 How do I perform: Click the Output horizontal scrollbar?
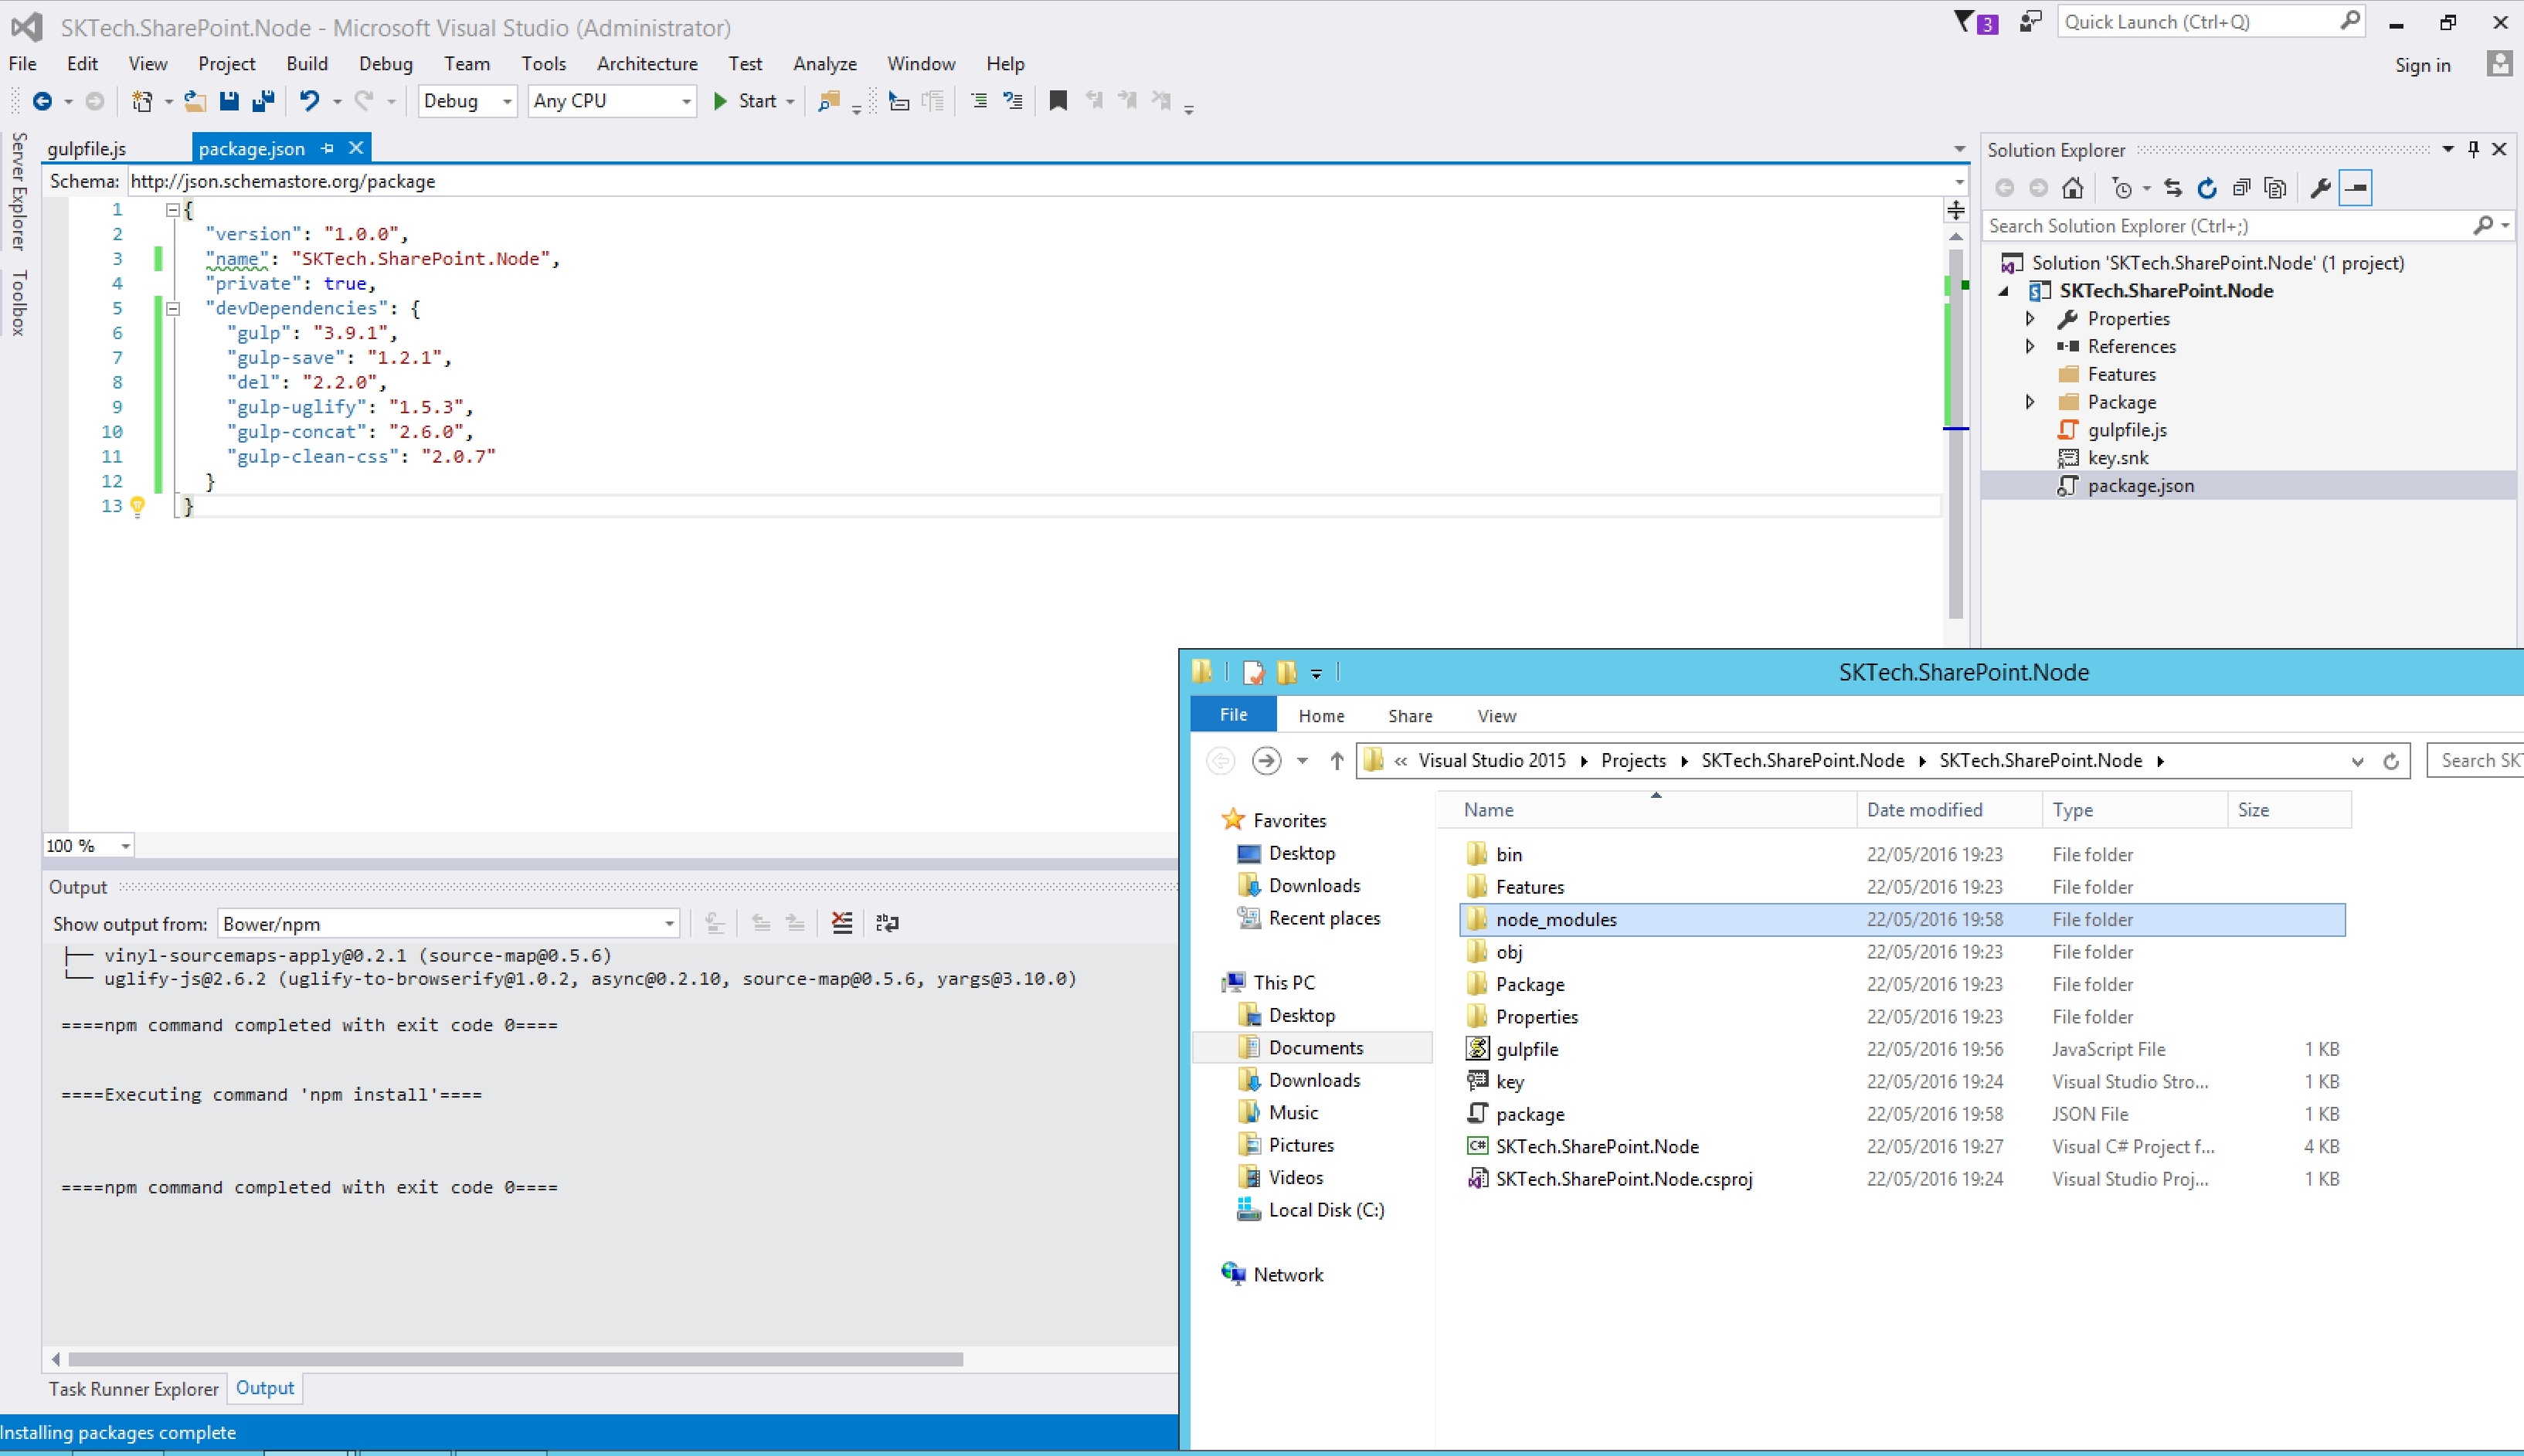point(516,1359)
